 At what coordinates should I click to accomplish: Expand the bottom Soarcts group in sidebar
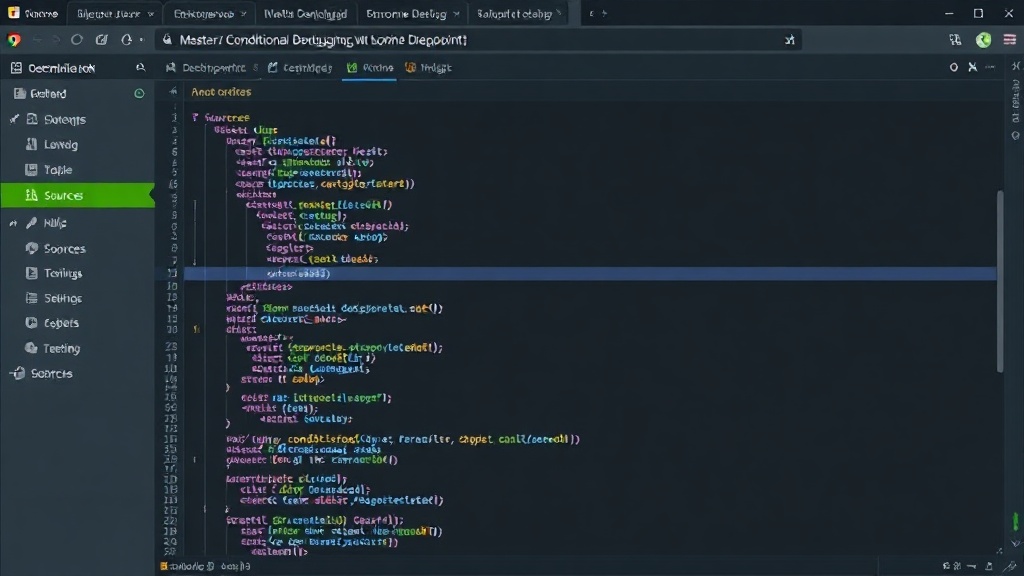tap(18, 374)
